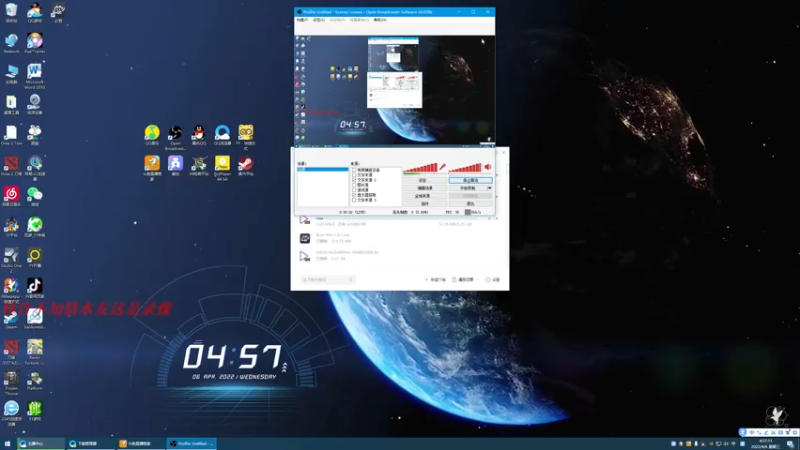Open the red Dota 2 desktop icon
Image resolution: width=800 pixels, height=450 pixels.
[x=11, y=166]
